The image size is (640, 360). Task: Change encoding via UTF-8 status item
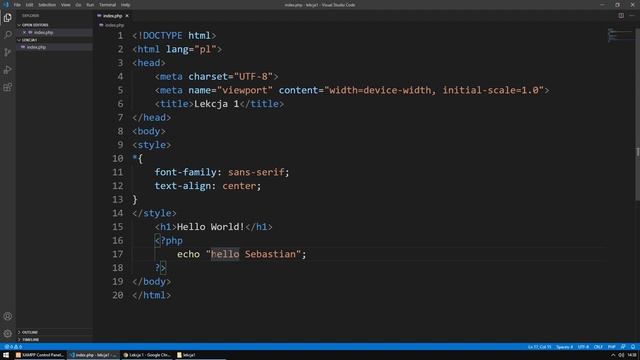point(583,347)
